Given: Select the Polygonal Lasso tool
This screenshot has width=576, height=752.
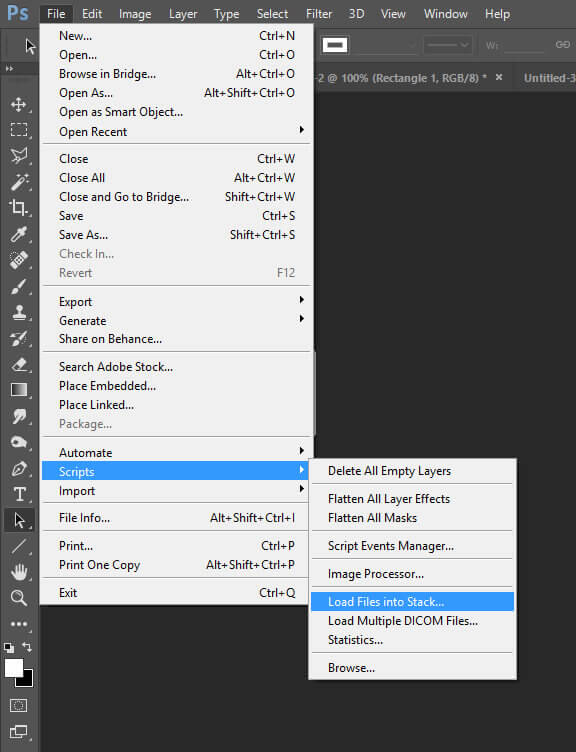Looking at the screenshot, I should [x=19, y=156].
